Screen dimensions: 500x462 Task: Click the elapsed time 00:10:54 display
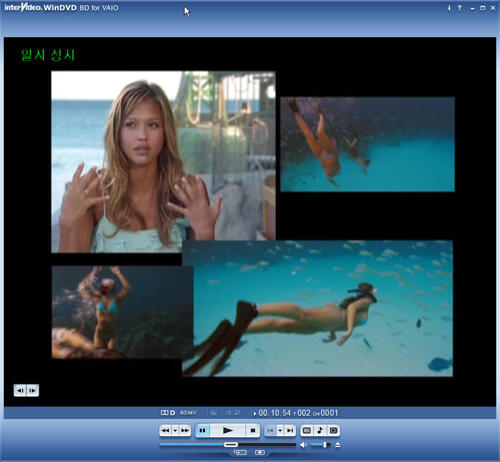[275, 413]
